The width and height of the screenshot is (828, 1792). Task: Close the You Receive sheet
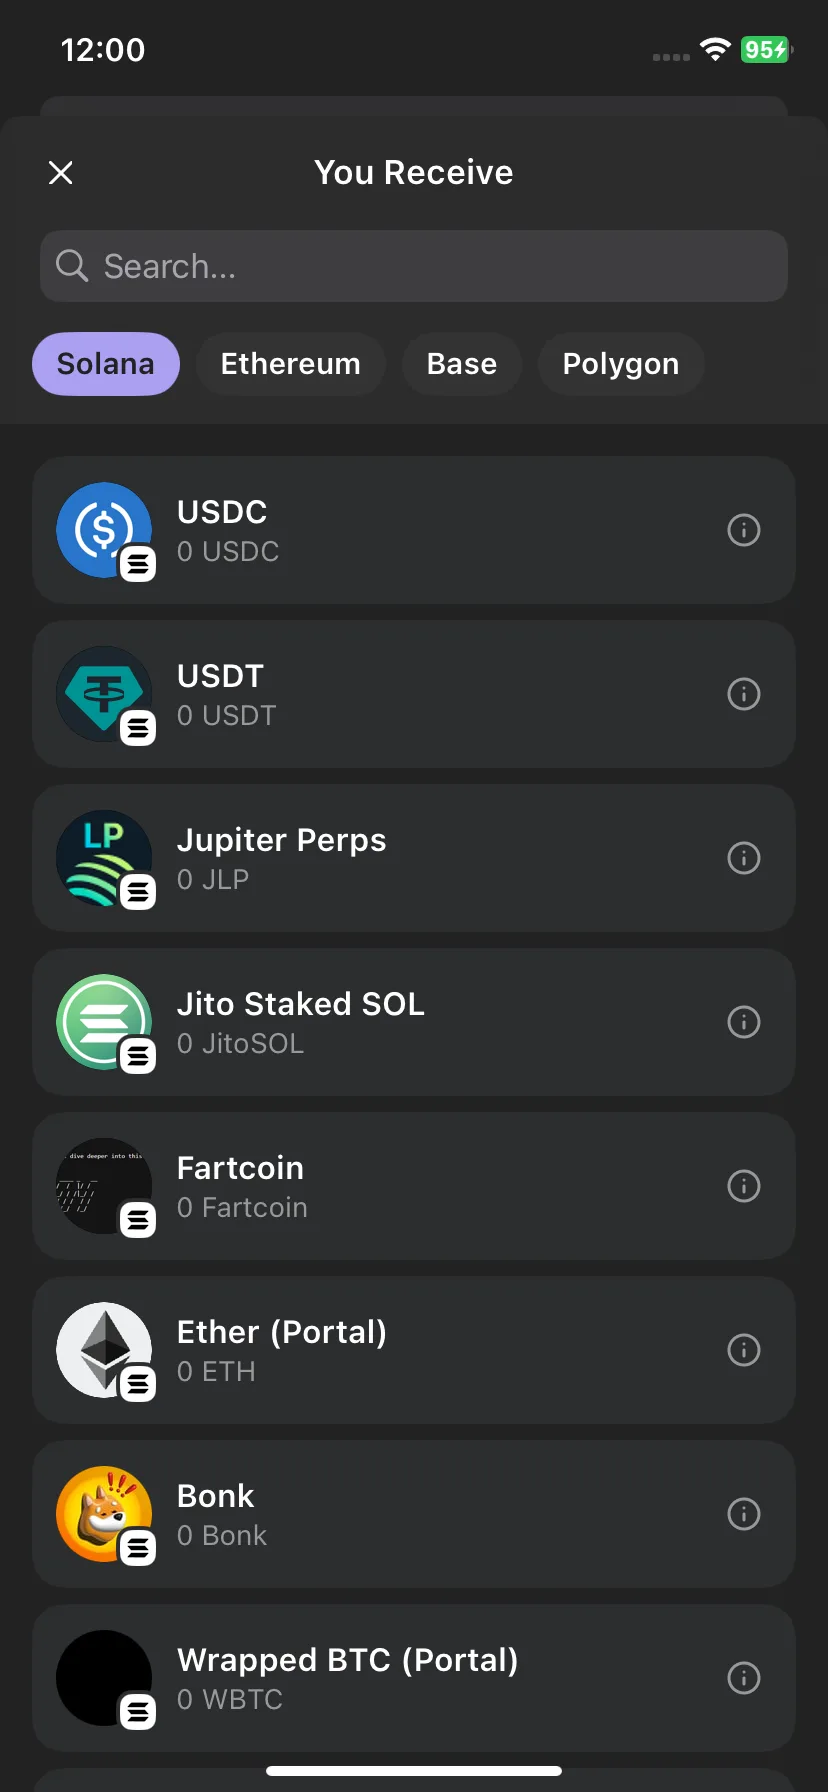pos(61,173)
